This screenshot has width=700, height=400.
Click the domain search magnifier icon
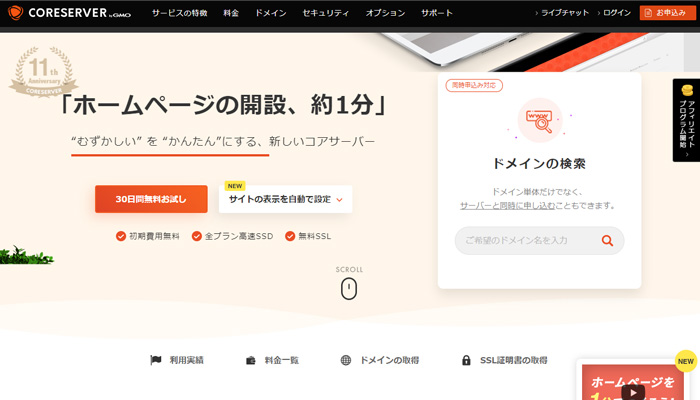click(607, 241)
